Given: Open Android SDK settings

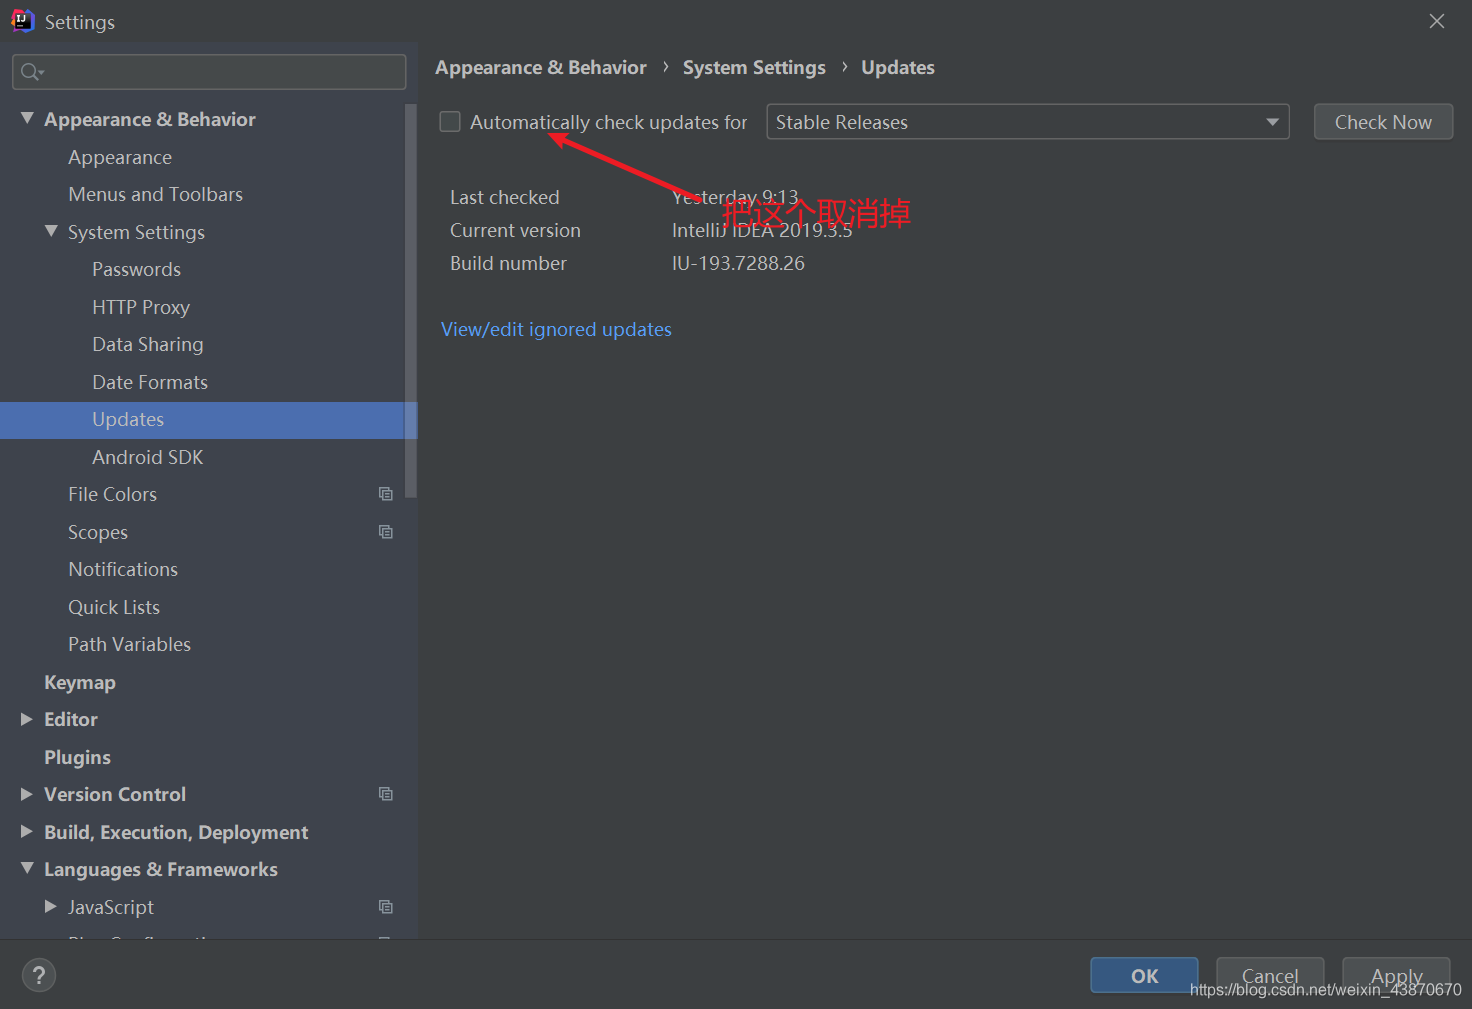Looking at the screenshot, I should pyautogui.click(x=148, y=457).
